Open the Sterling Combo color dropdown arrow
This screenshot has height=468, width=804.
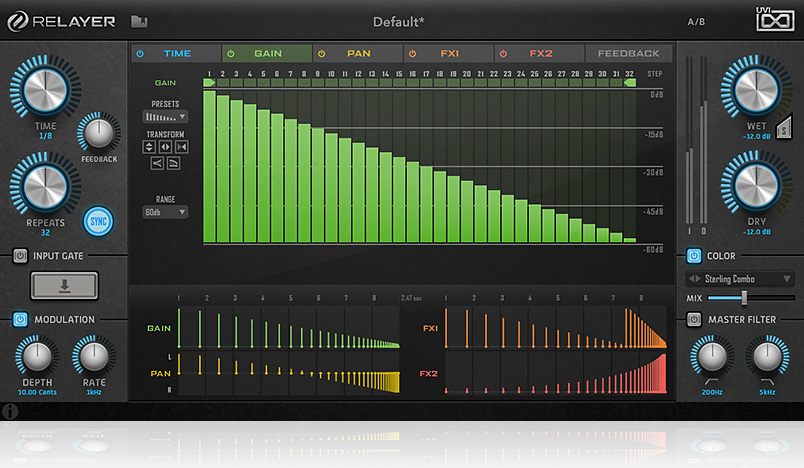(787, 278)
